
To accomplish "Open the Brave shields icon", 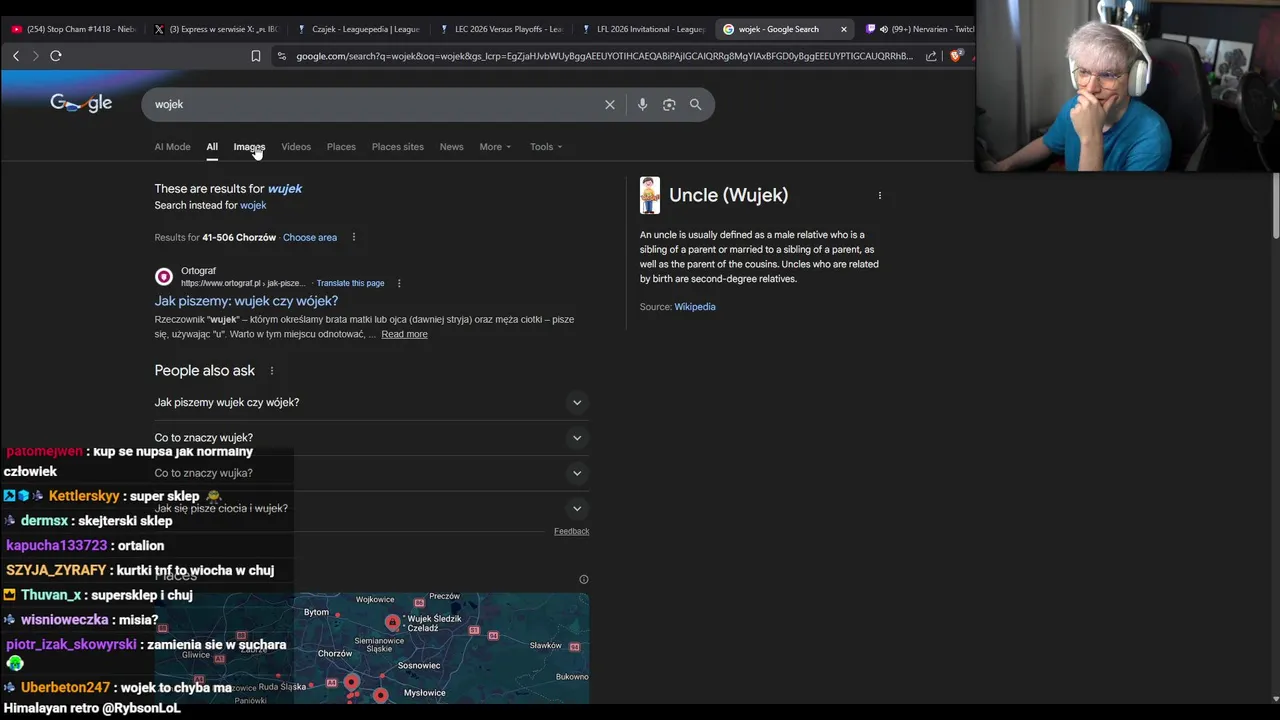I will click(955, 56).
